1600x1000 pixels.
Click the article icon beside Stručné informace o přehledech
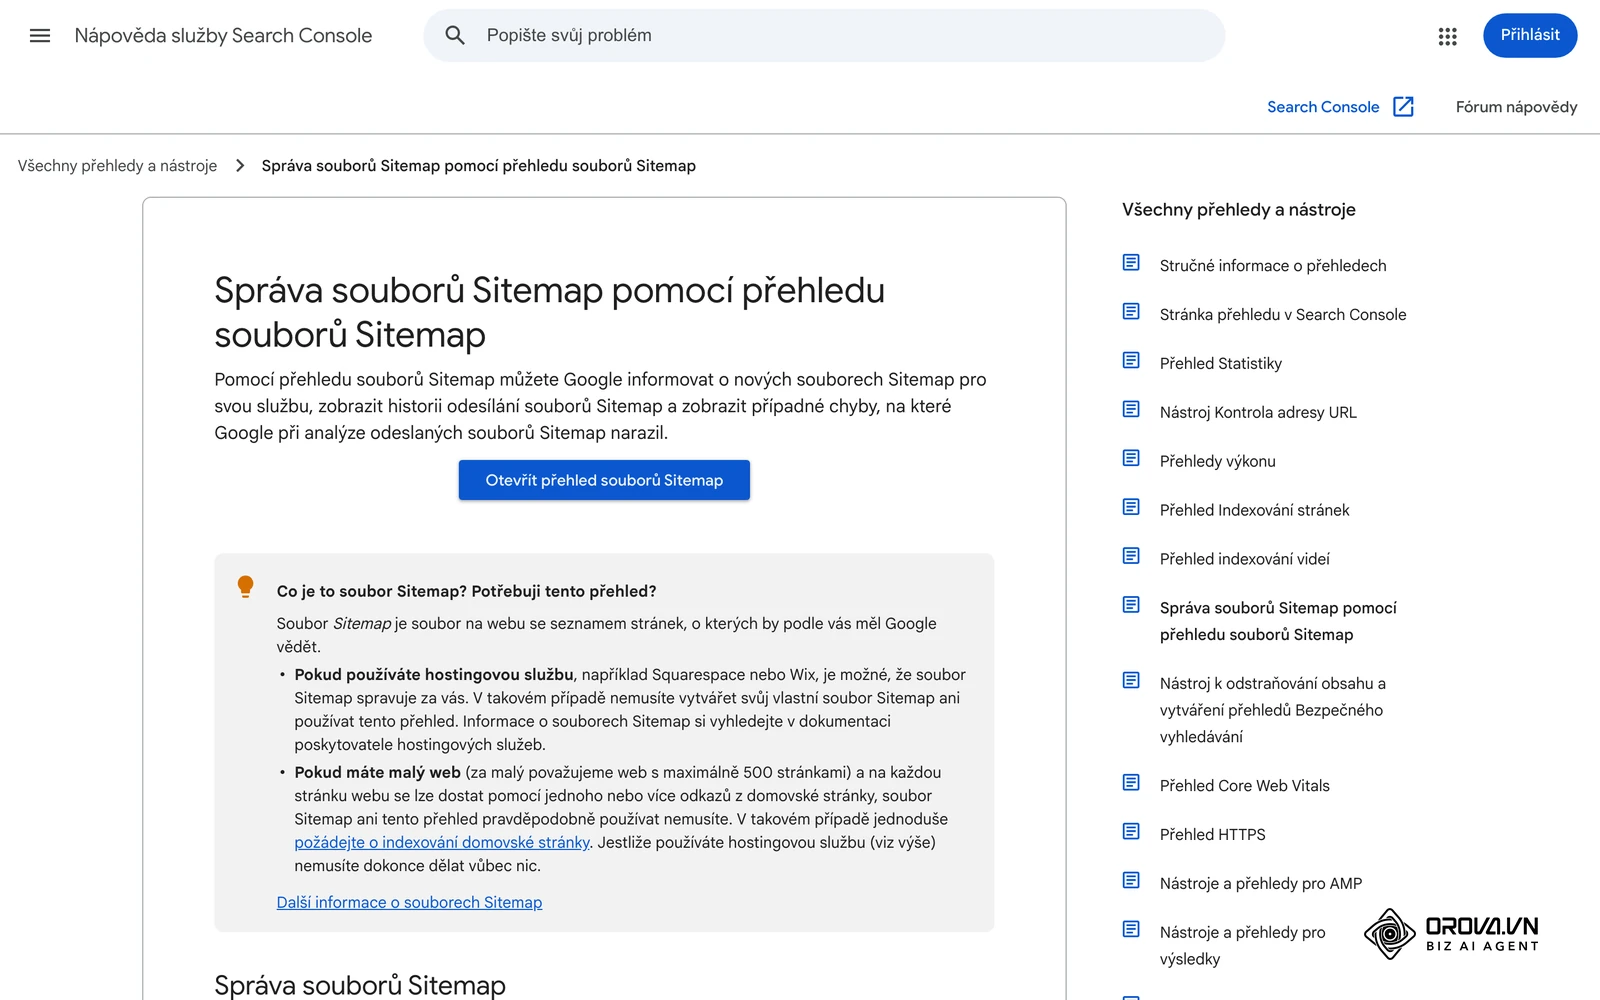pyautogui.click(x=1131, y=263)
